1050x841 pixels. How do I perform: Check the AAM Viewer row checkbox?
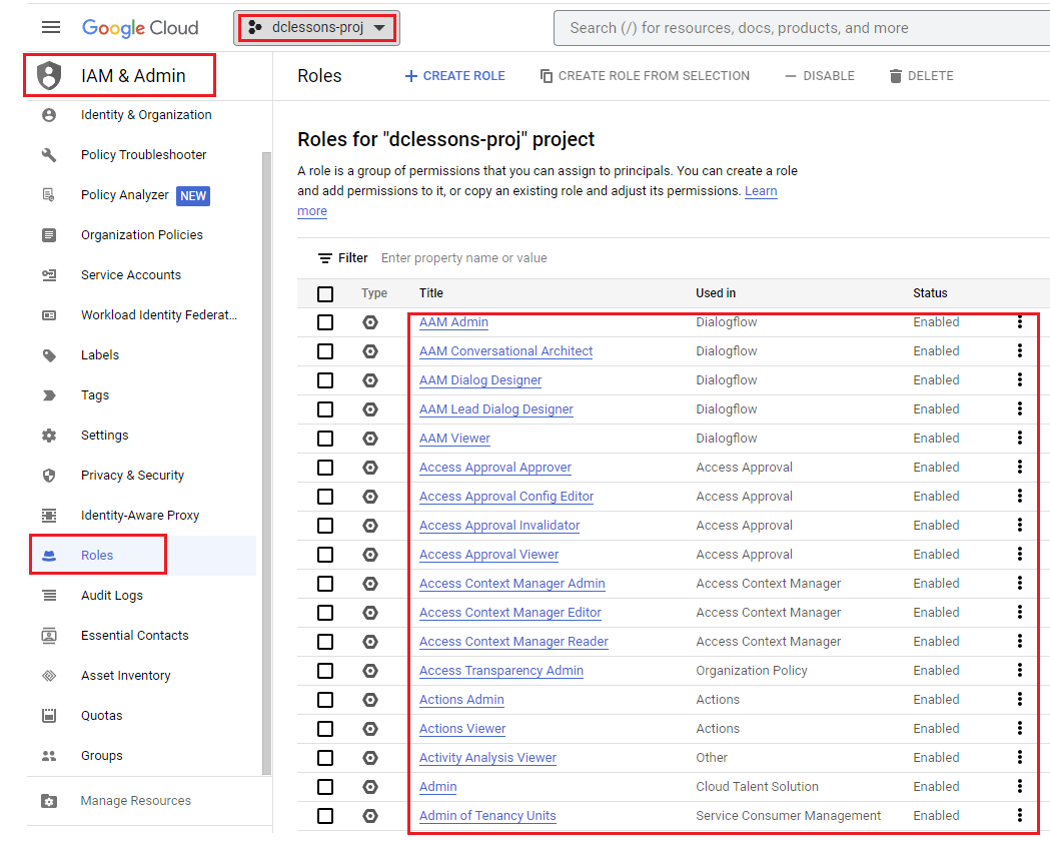(325, 439)
